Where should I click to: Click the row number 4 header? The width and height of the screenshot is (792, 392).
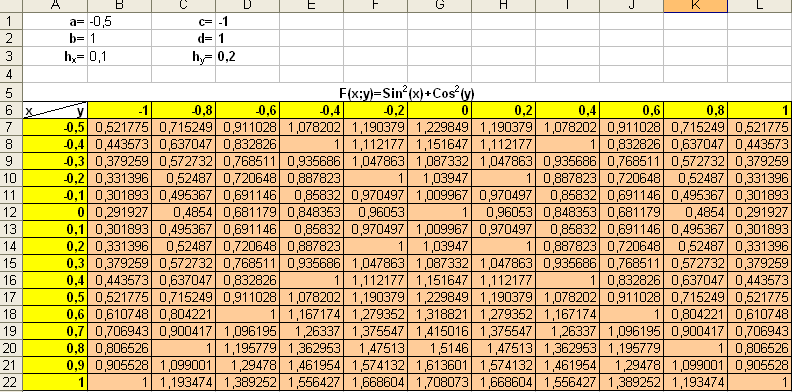pos(11,74)
